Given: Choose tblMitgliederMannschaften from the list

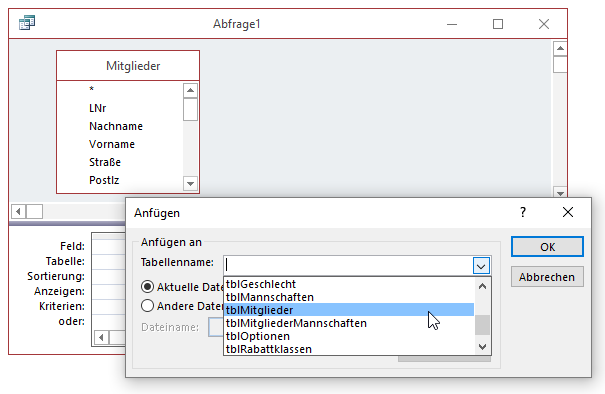Looking at the screenshot, I should click(349, 323).
